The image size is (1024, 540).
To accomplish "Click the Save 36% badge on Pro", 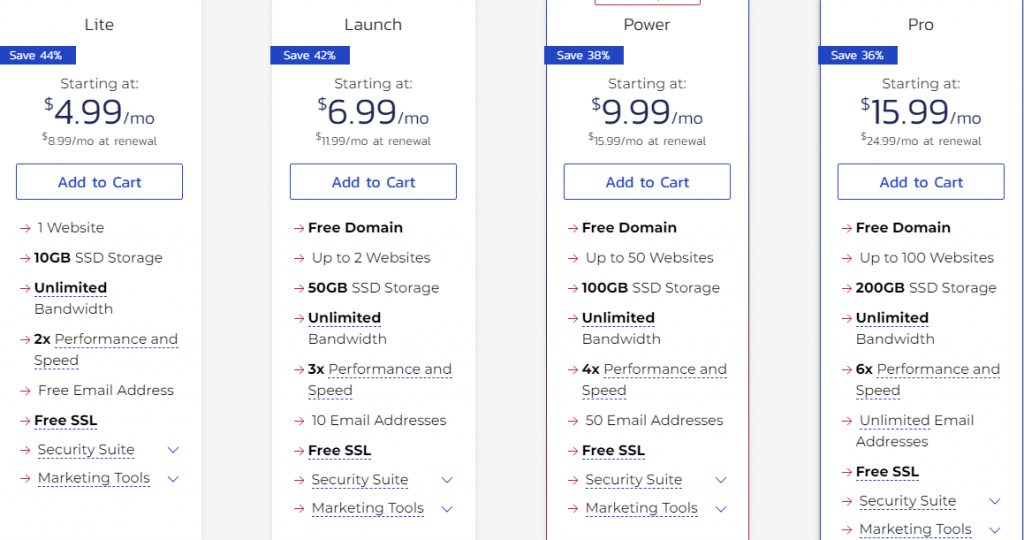I will coord(857,56).
